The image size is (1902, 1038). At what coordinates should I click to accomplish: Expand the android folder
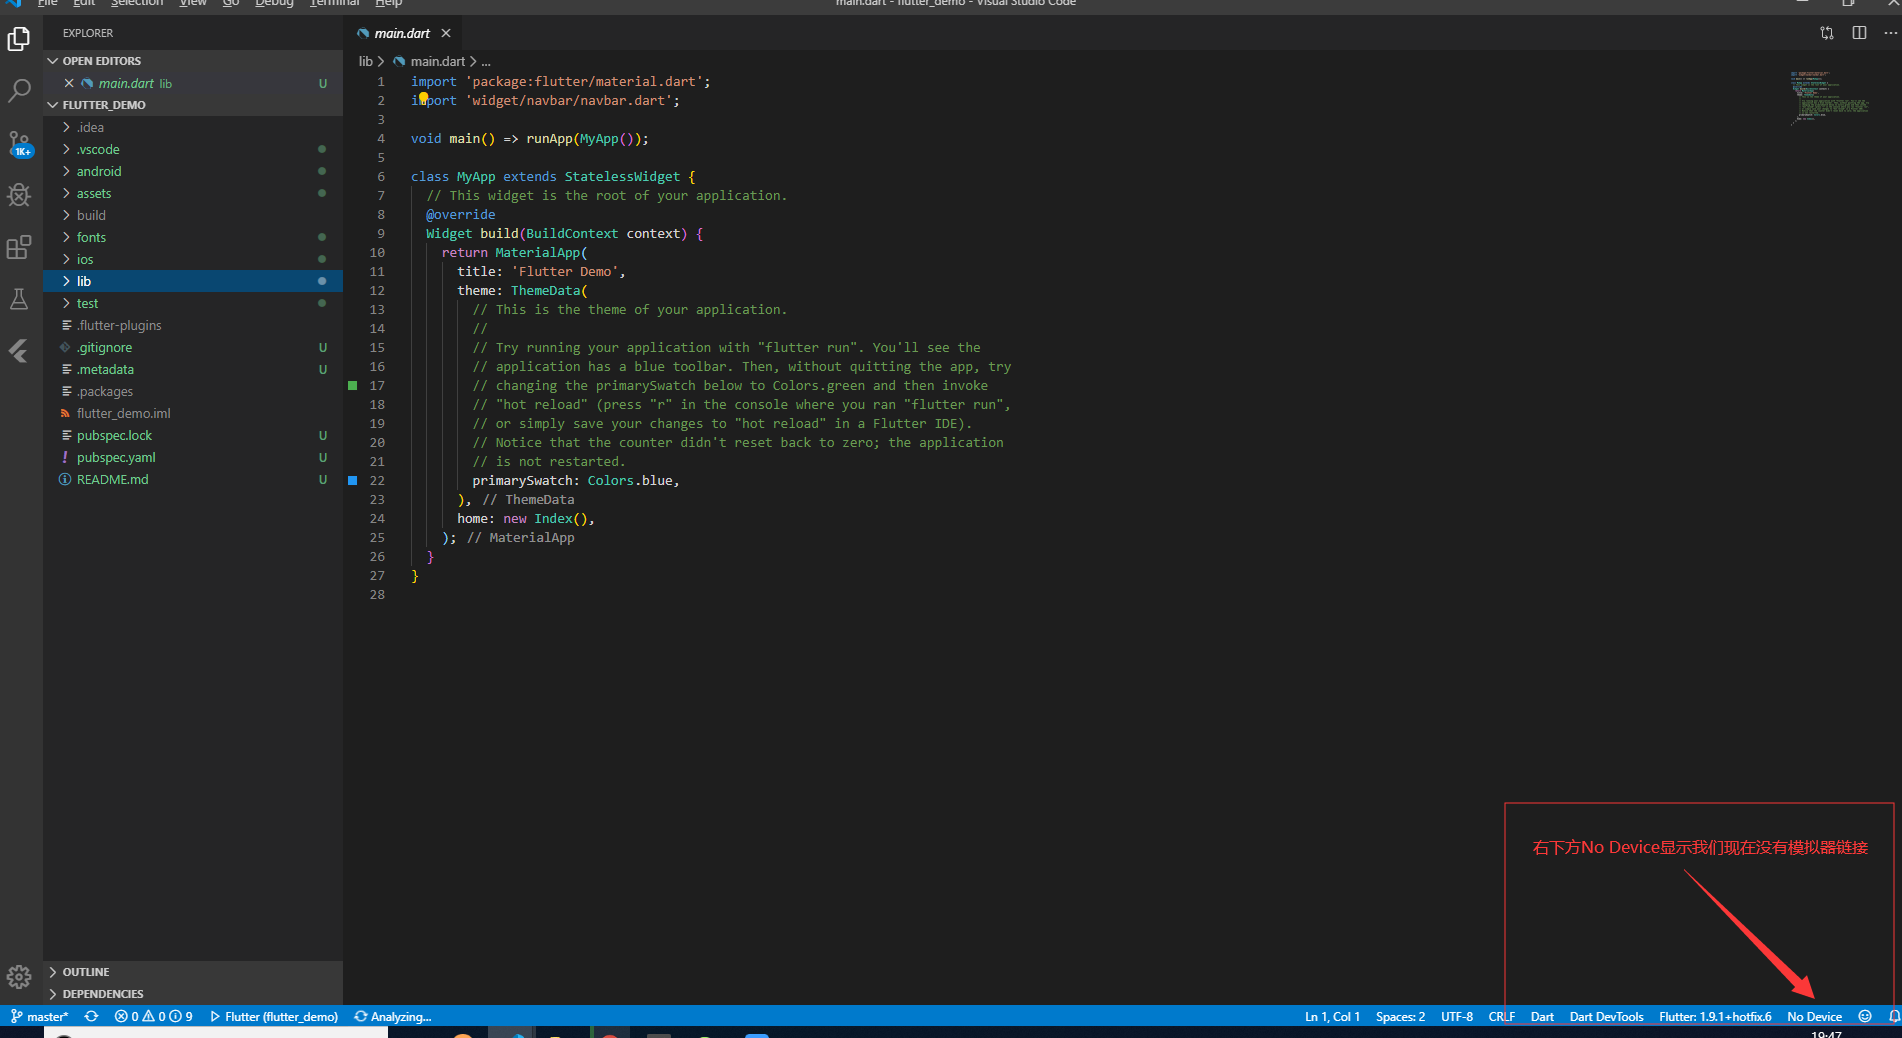click(99, 172)
